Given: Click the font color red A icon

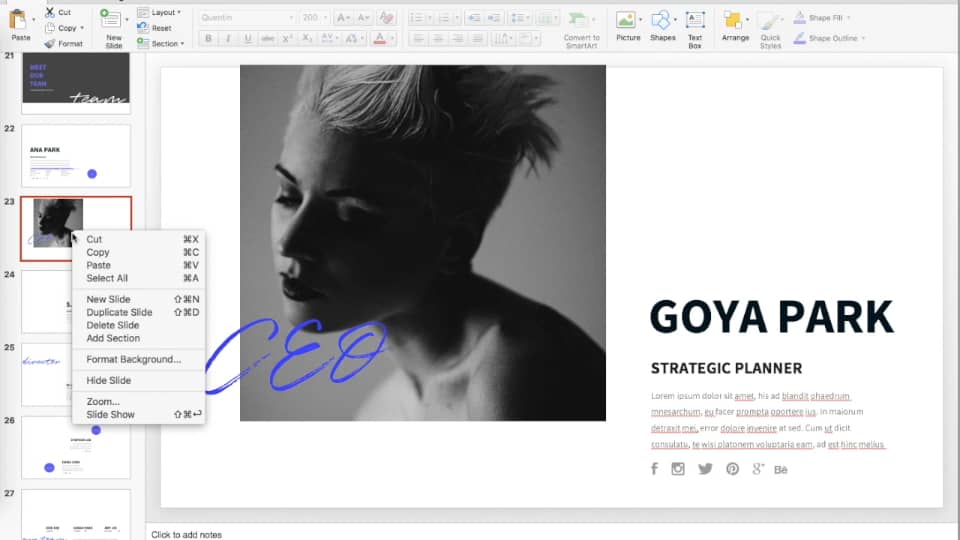Looking at the screenshot, I should tap(380, 39).
